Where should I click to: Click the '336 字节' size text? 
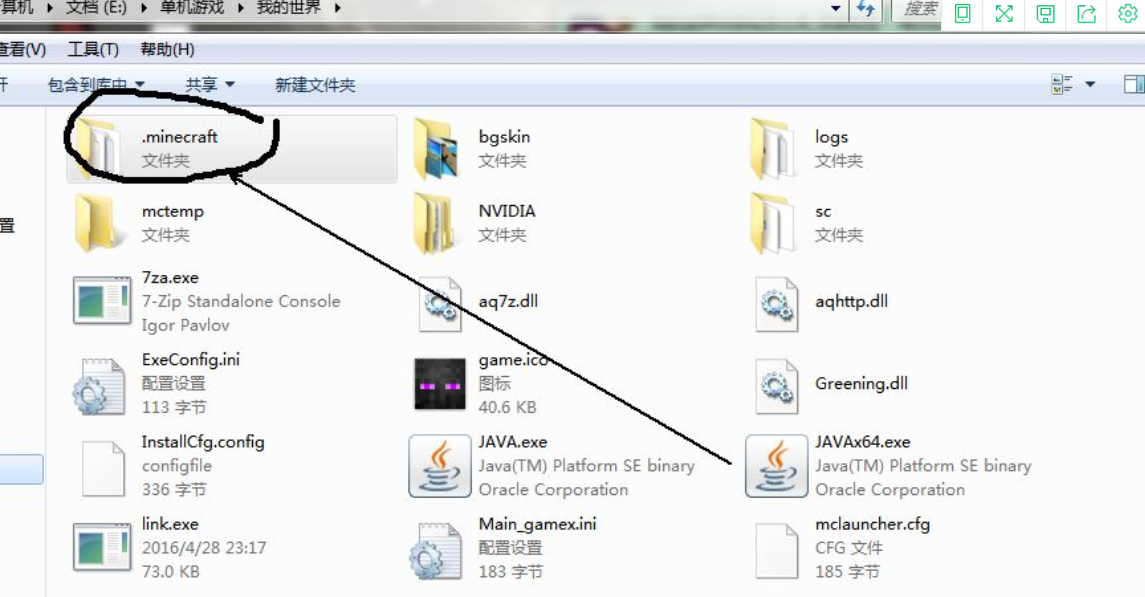tap(174, 489)
